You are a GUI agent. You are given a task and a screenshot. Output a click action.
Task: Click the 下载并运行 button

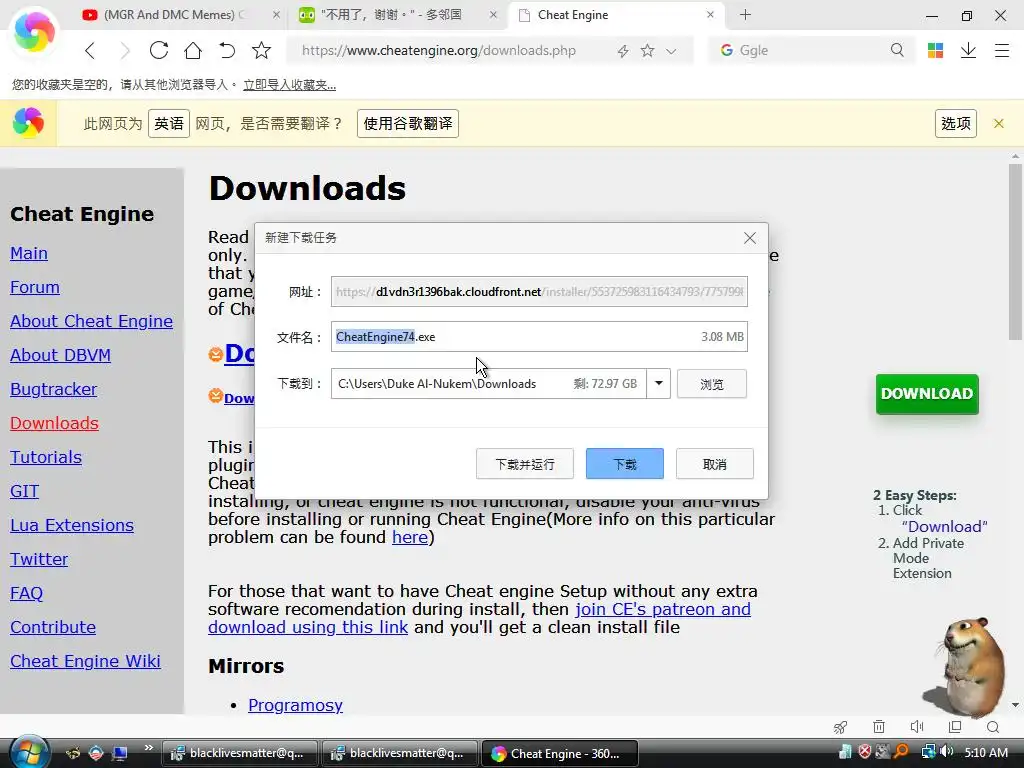click(x=524, y=464)
